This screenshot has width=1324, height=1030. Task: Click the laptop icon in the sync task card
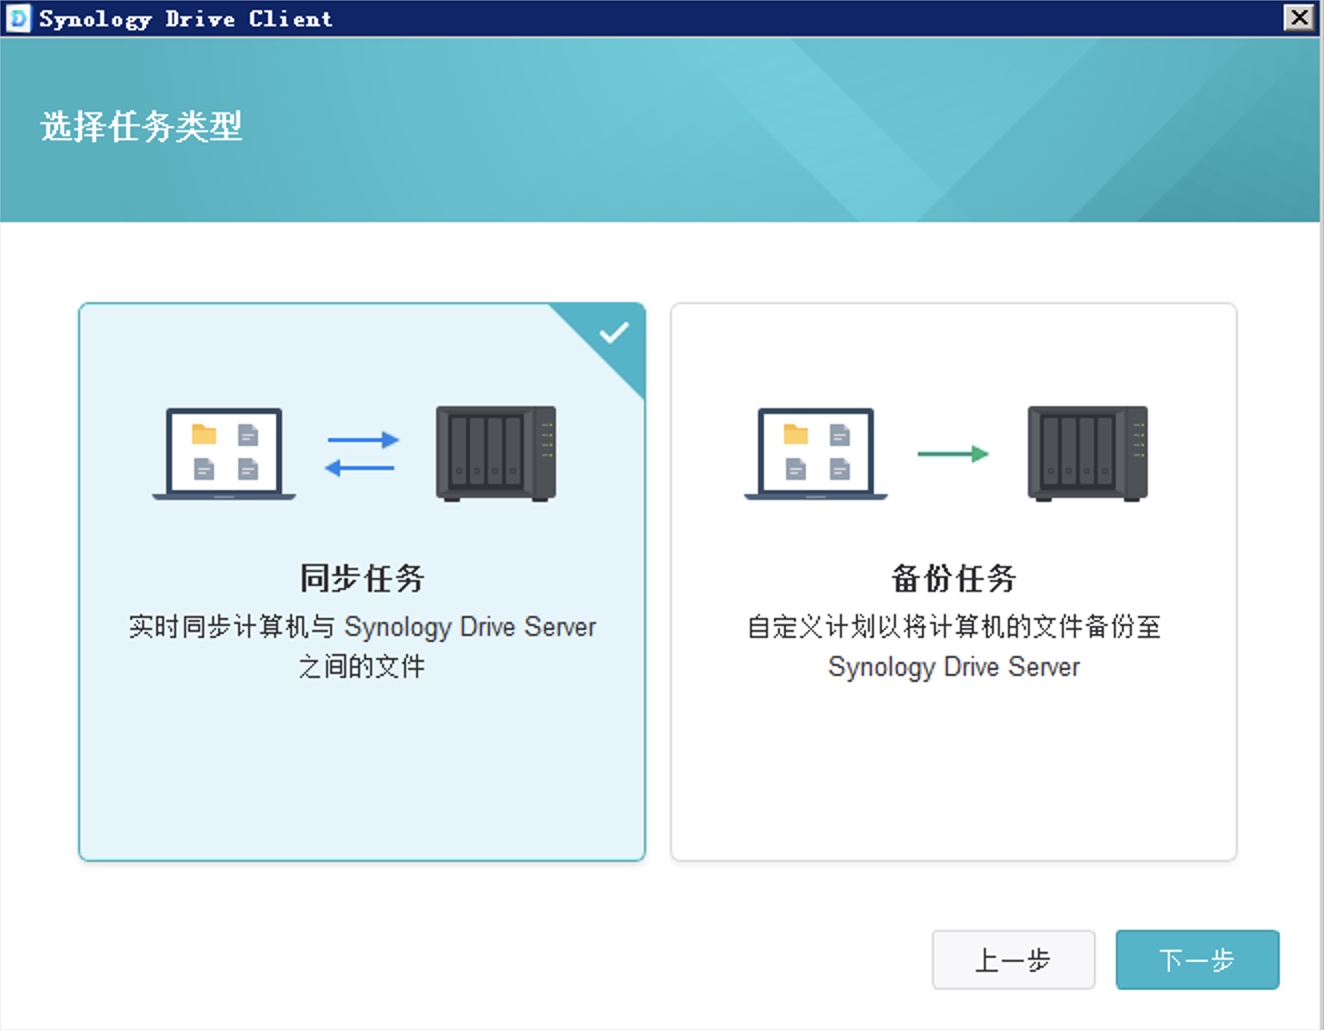coord(224,453)
